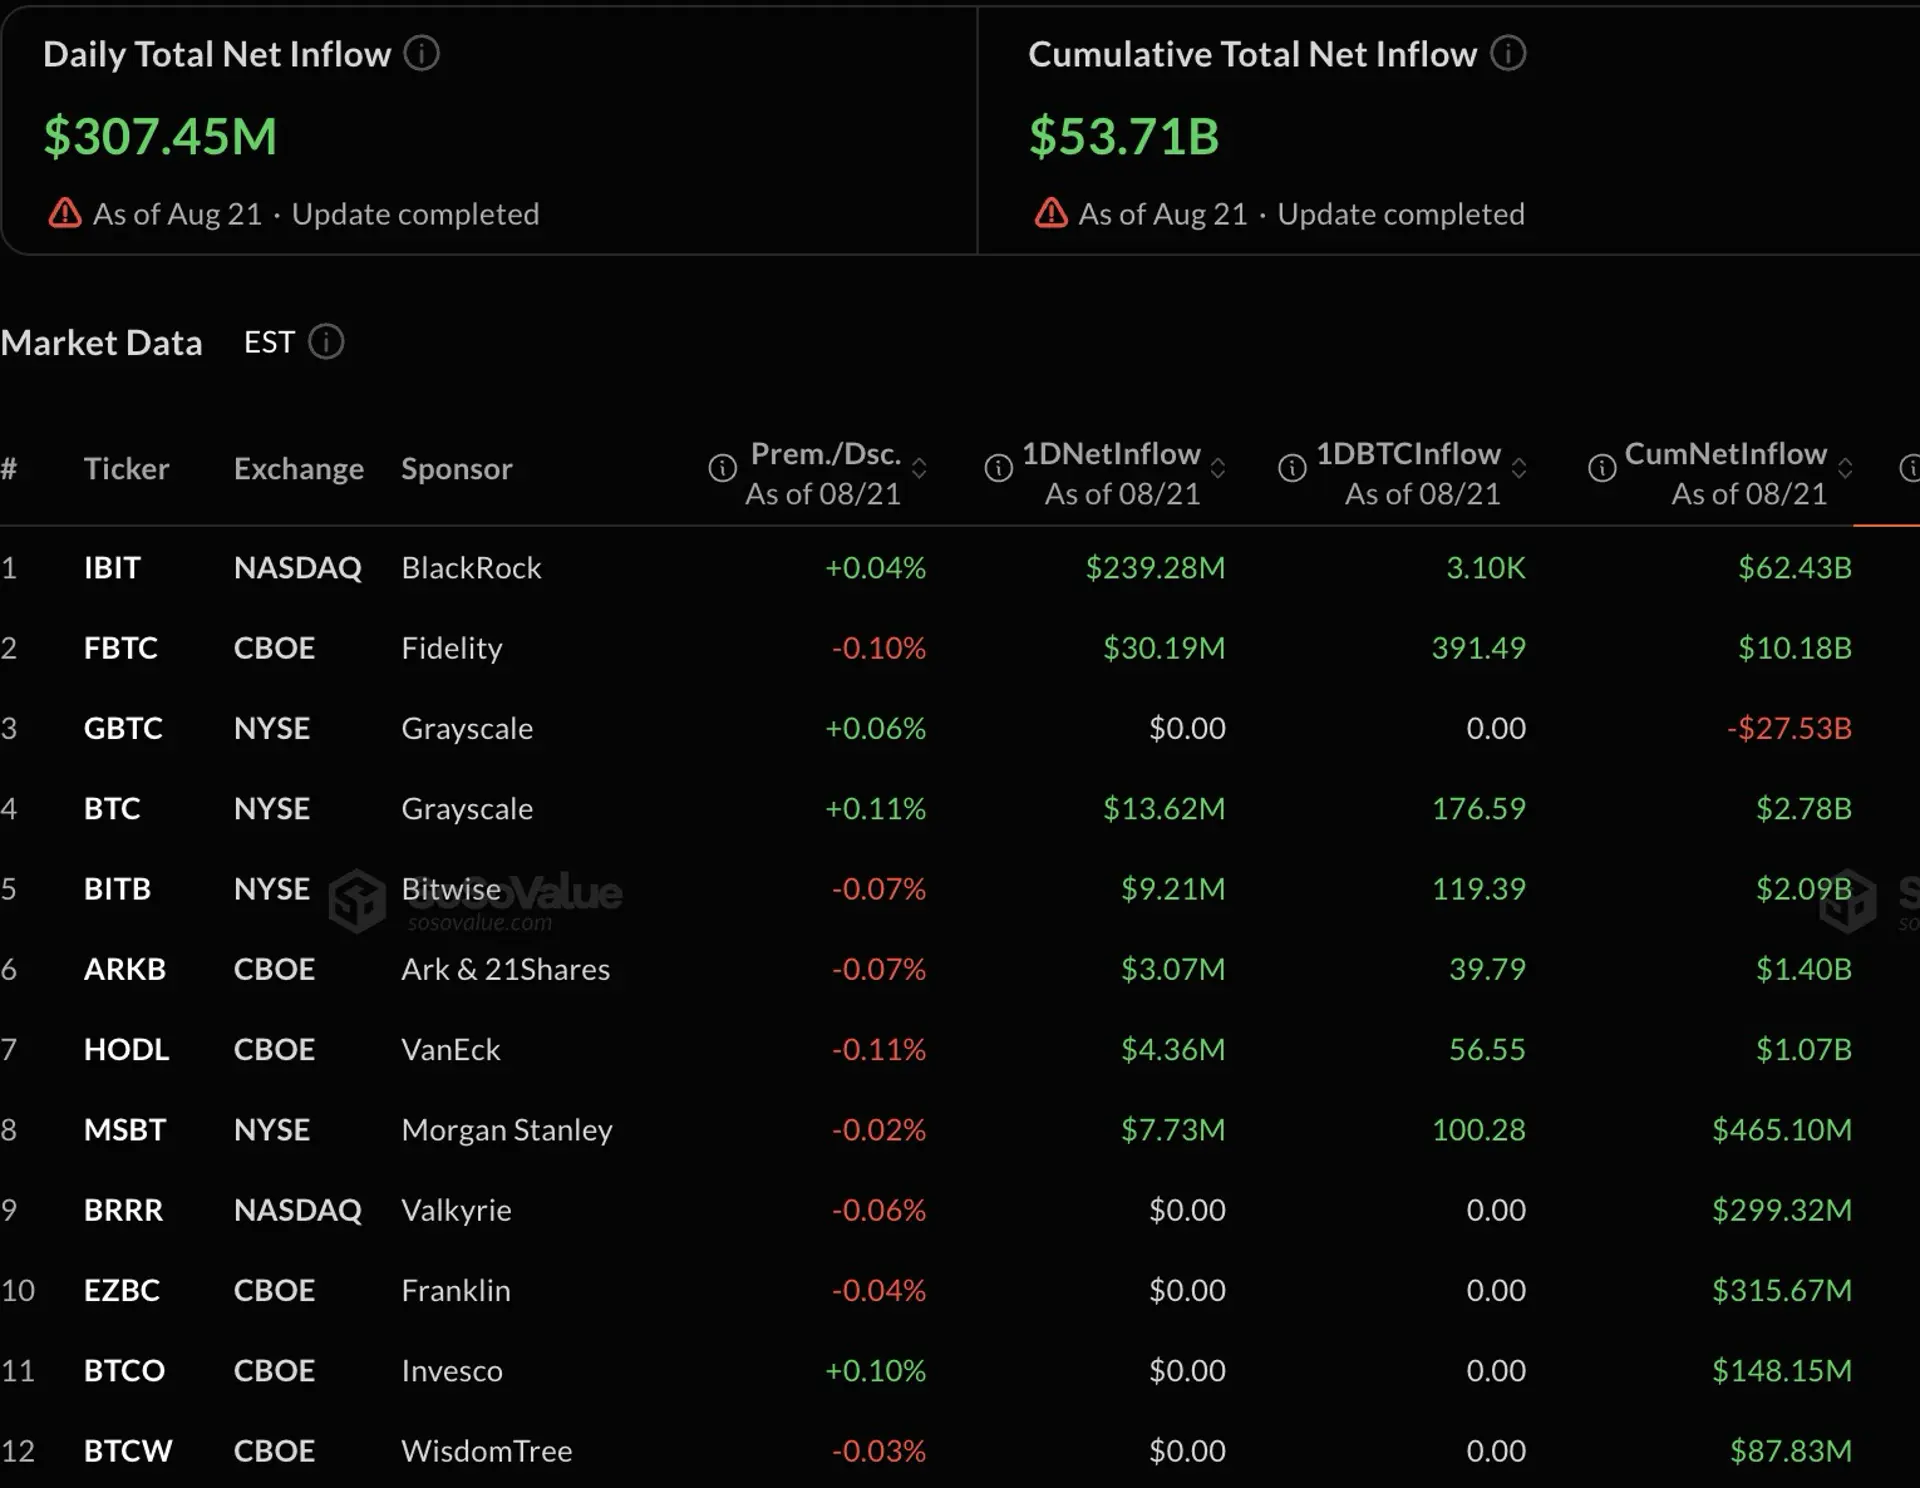The image size is (1920, 1488).
Task: Click warning icon under $53.71B
Action: 1051,213
